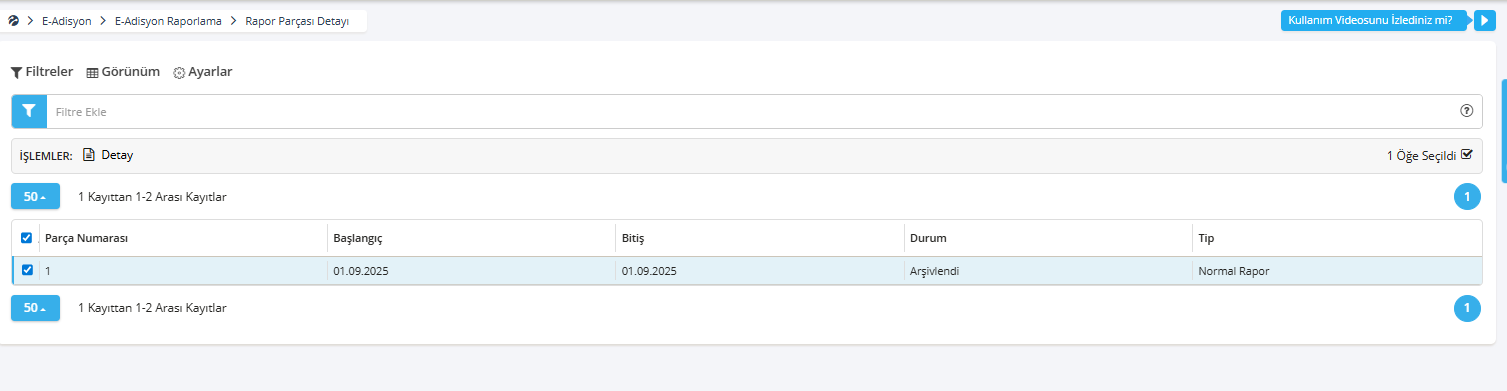Screen dimensions: 1507x391
Task: Go to page 1 in bottom pagination
Action: [1467, 309]
